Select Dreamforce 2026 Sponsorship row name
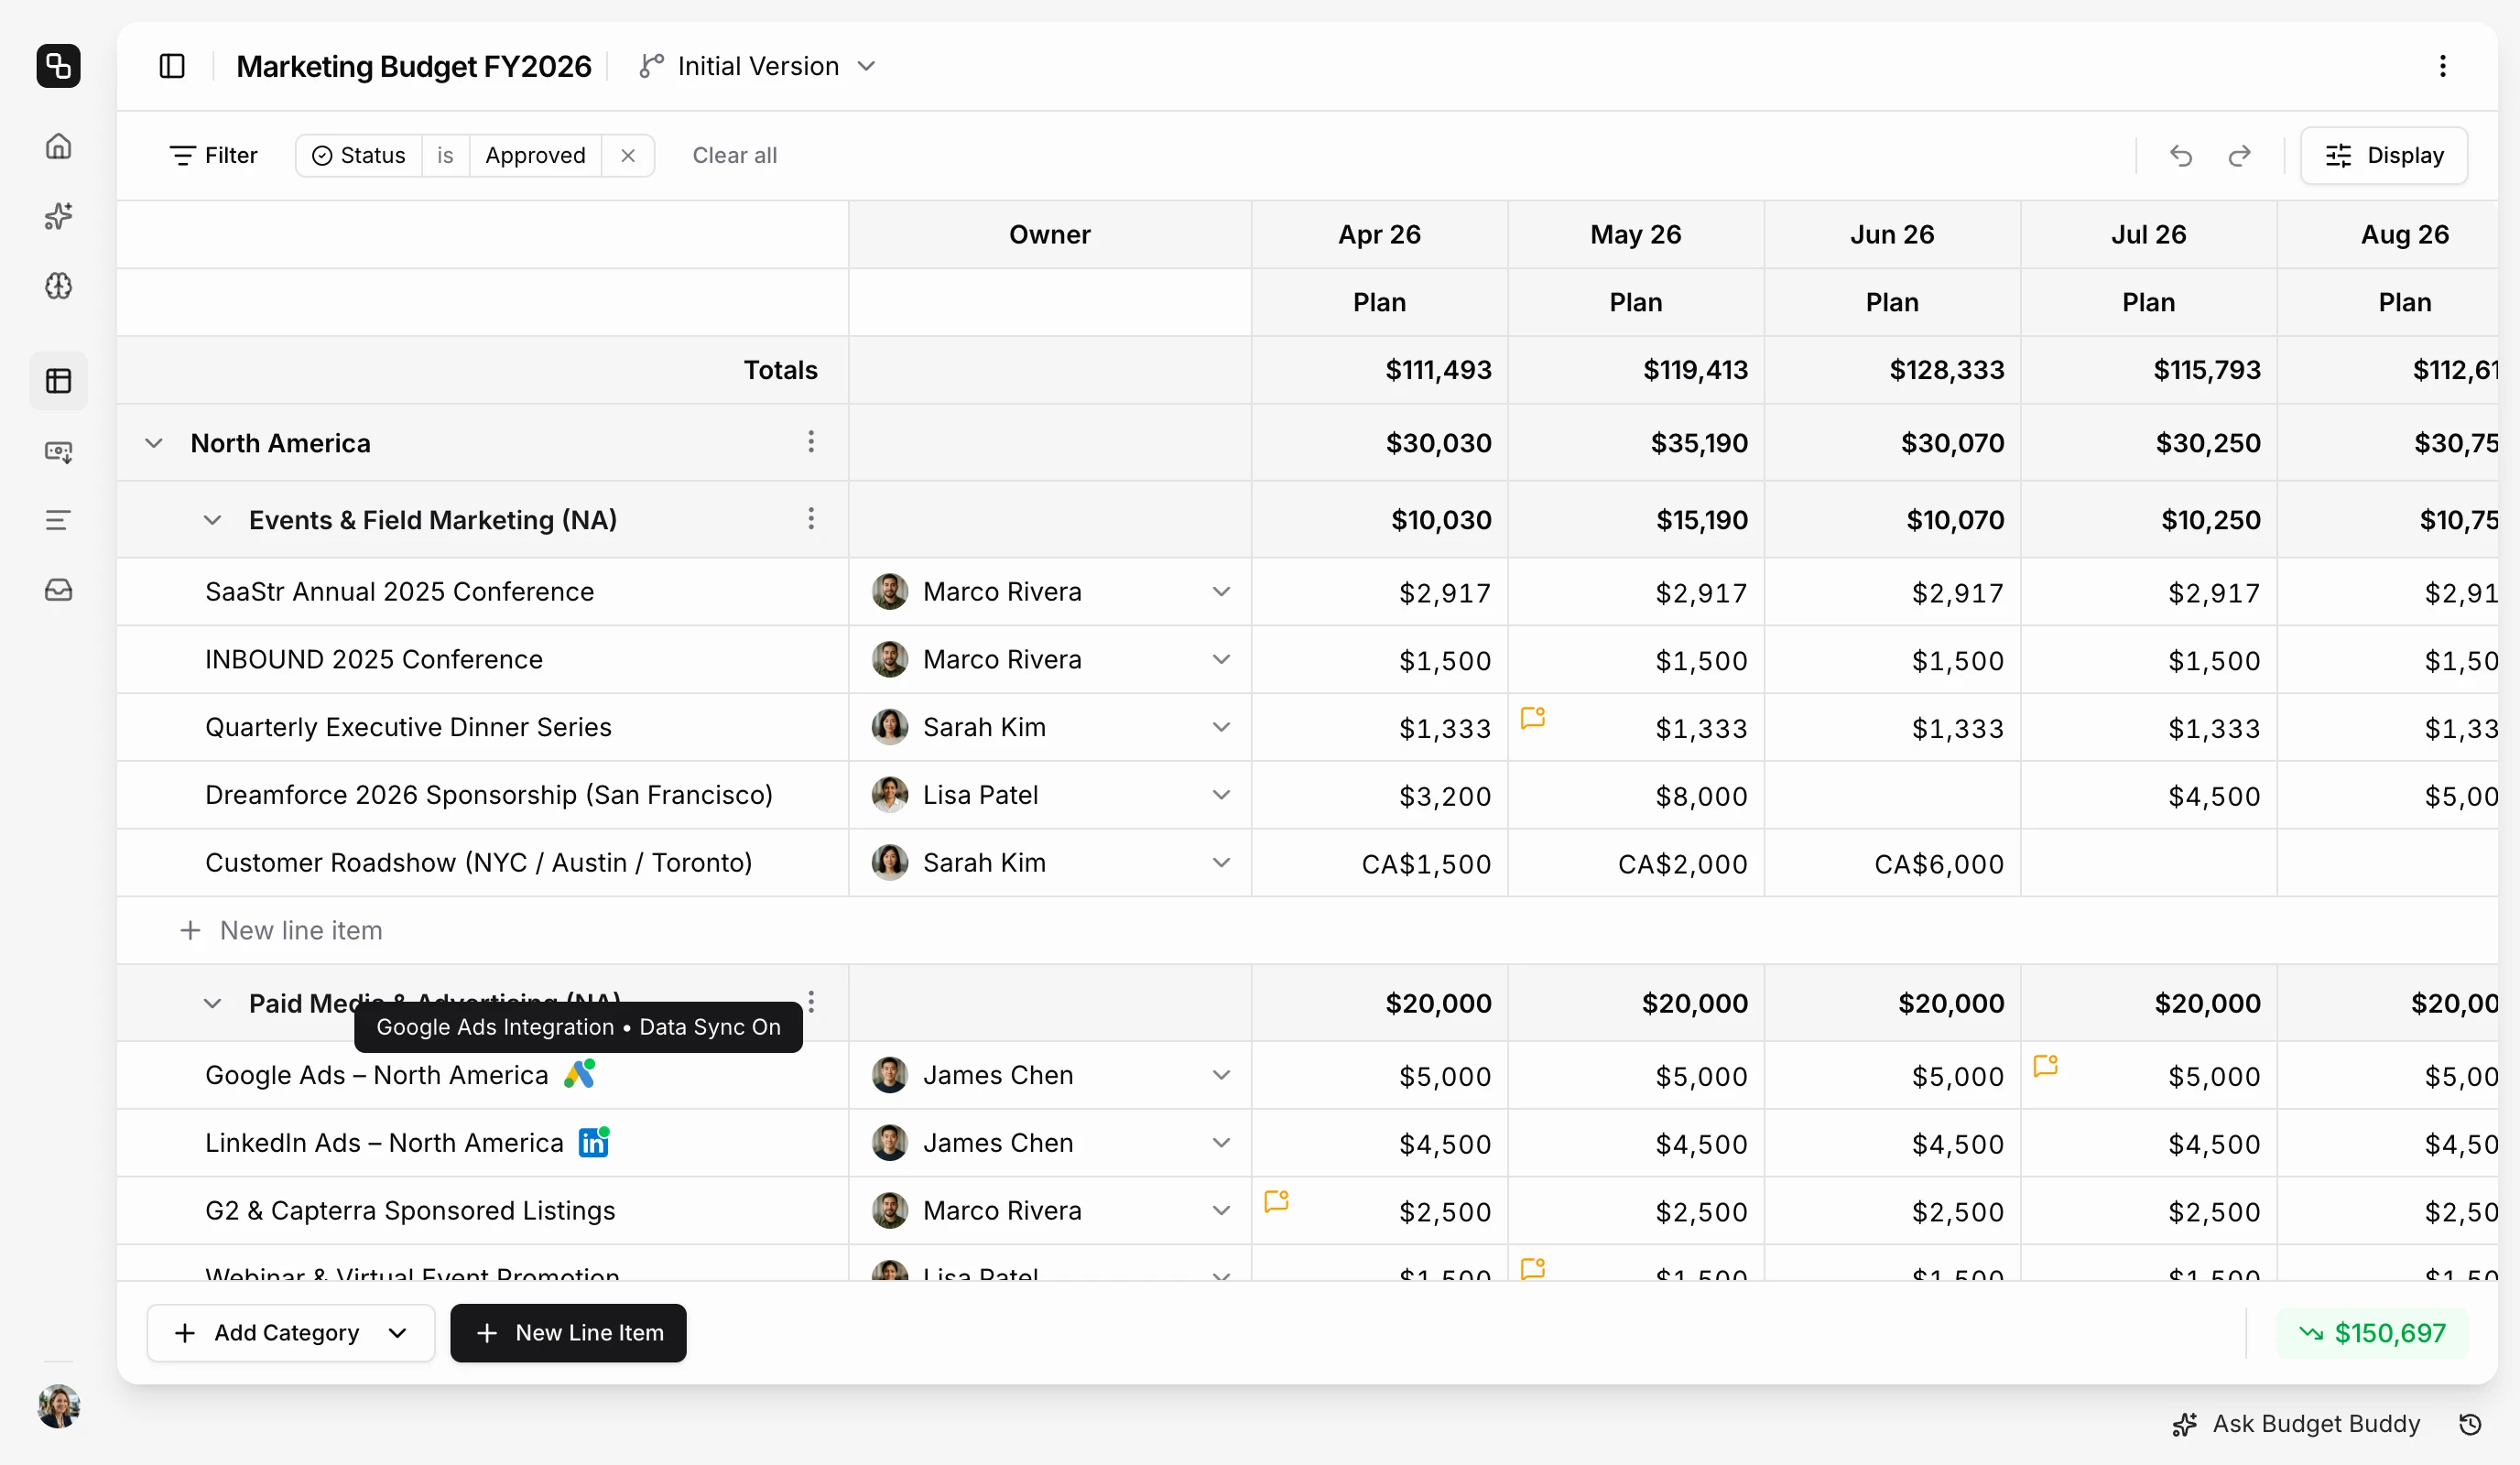Screen dimensions: 2520x1465 488,795
